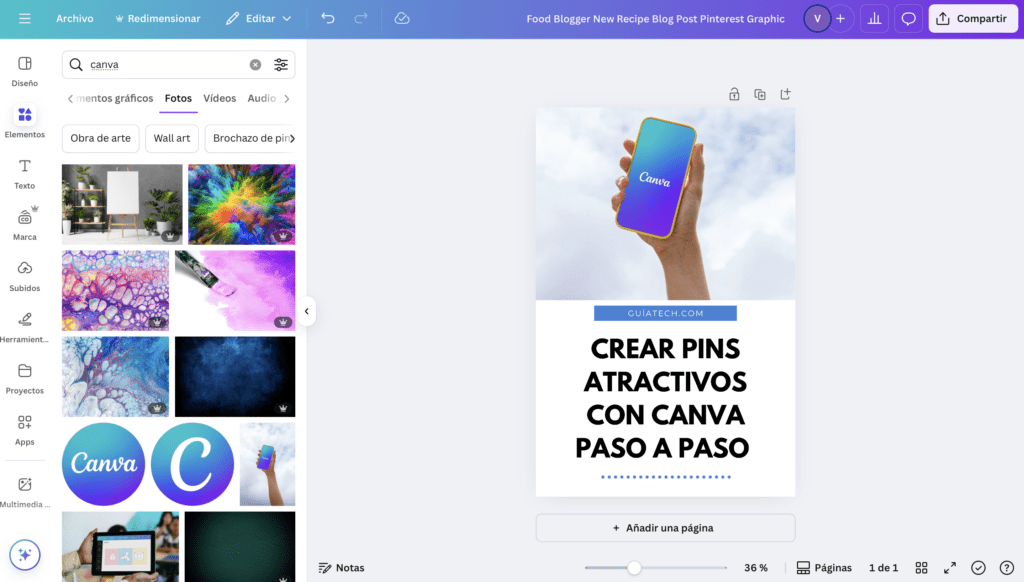Viewport: 1024px width, 582px height.
Task: Check cloud save status icon
Action: tap(402, 18)
